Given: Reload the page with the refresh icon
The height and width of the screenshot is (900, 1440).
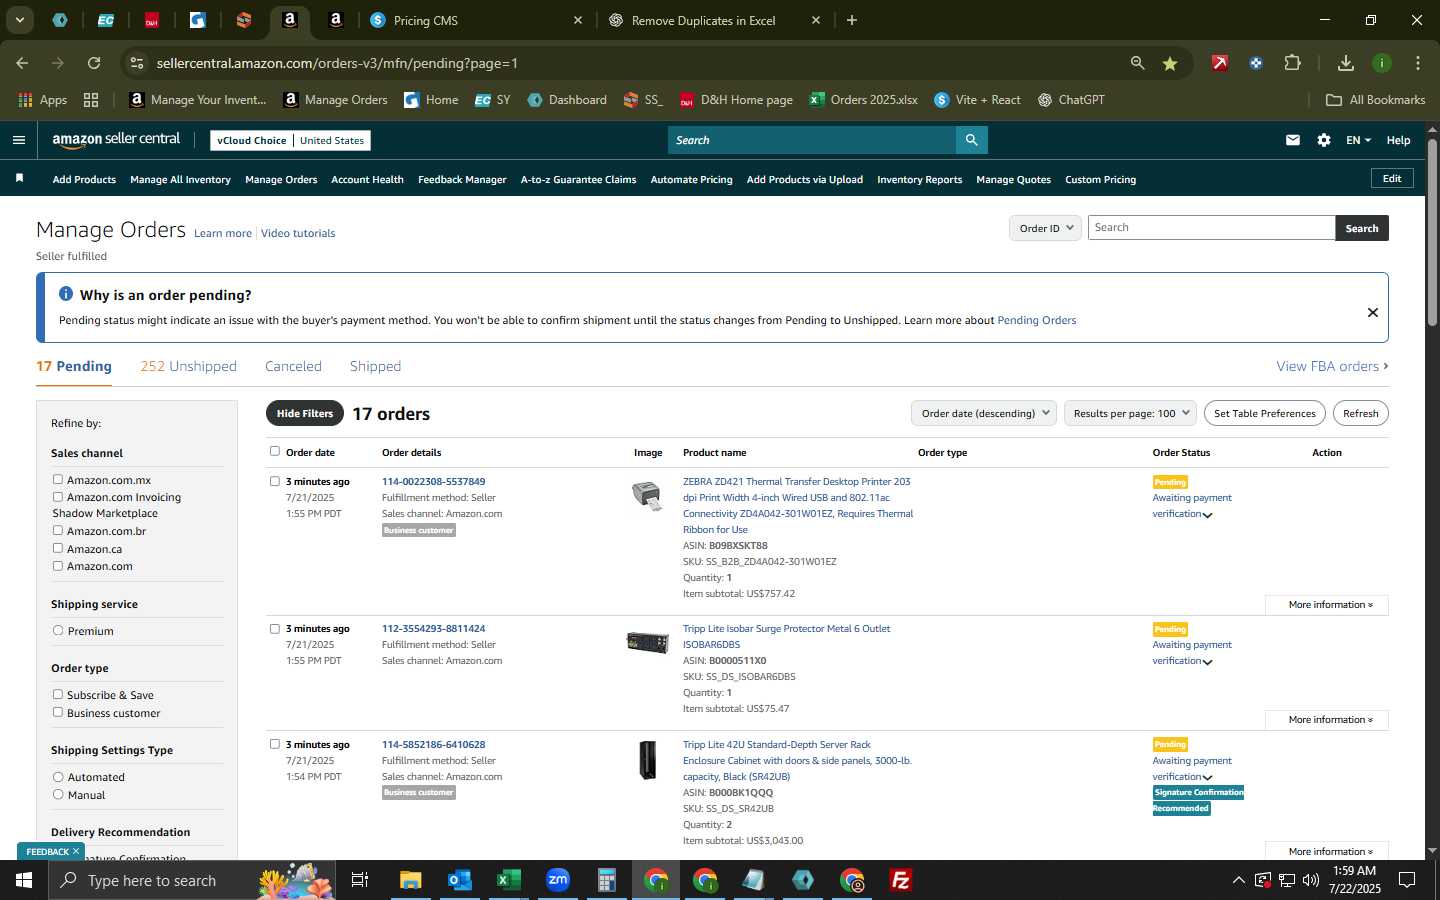Looking at the screenshot, I should click(94, 63).
